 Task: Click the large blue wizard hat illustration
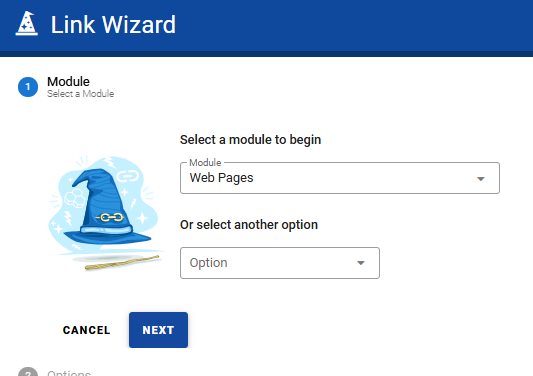coord(107,206)
